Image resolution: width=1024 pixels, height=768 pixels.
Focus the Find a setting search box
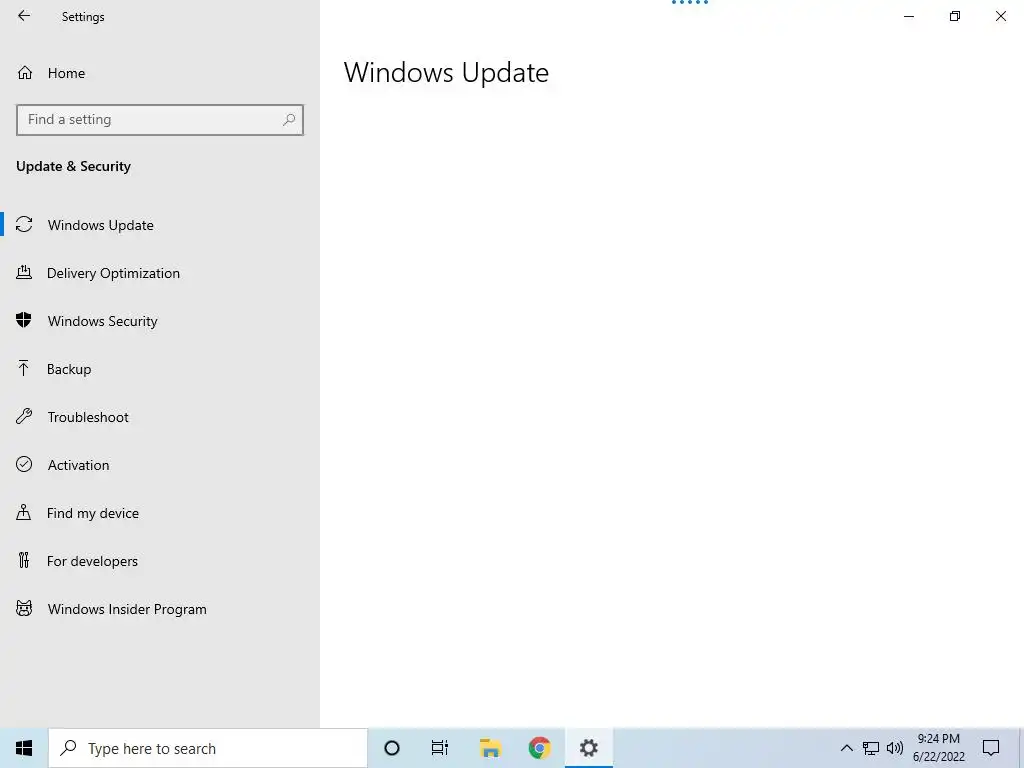click(160, 120)
